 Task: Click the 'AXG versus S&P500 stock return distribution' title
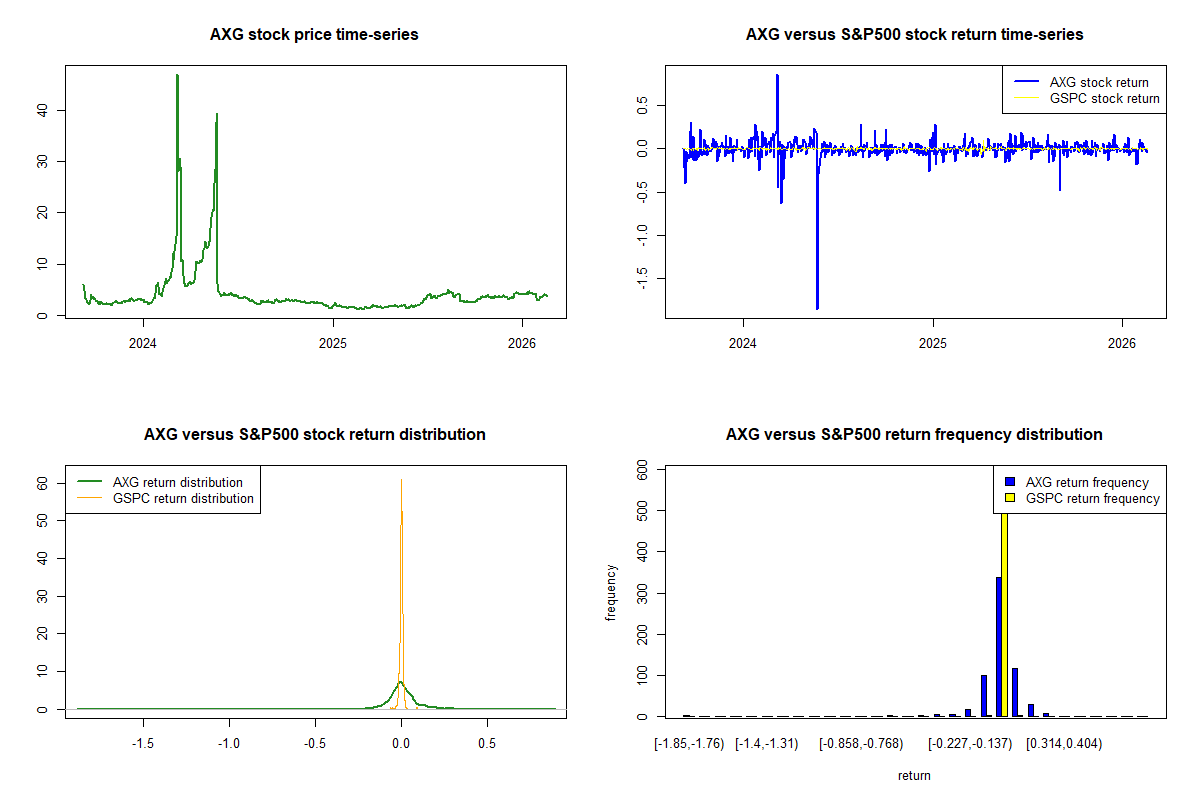click(315, 435)
